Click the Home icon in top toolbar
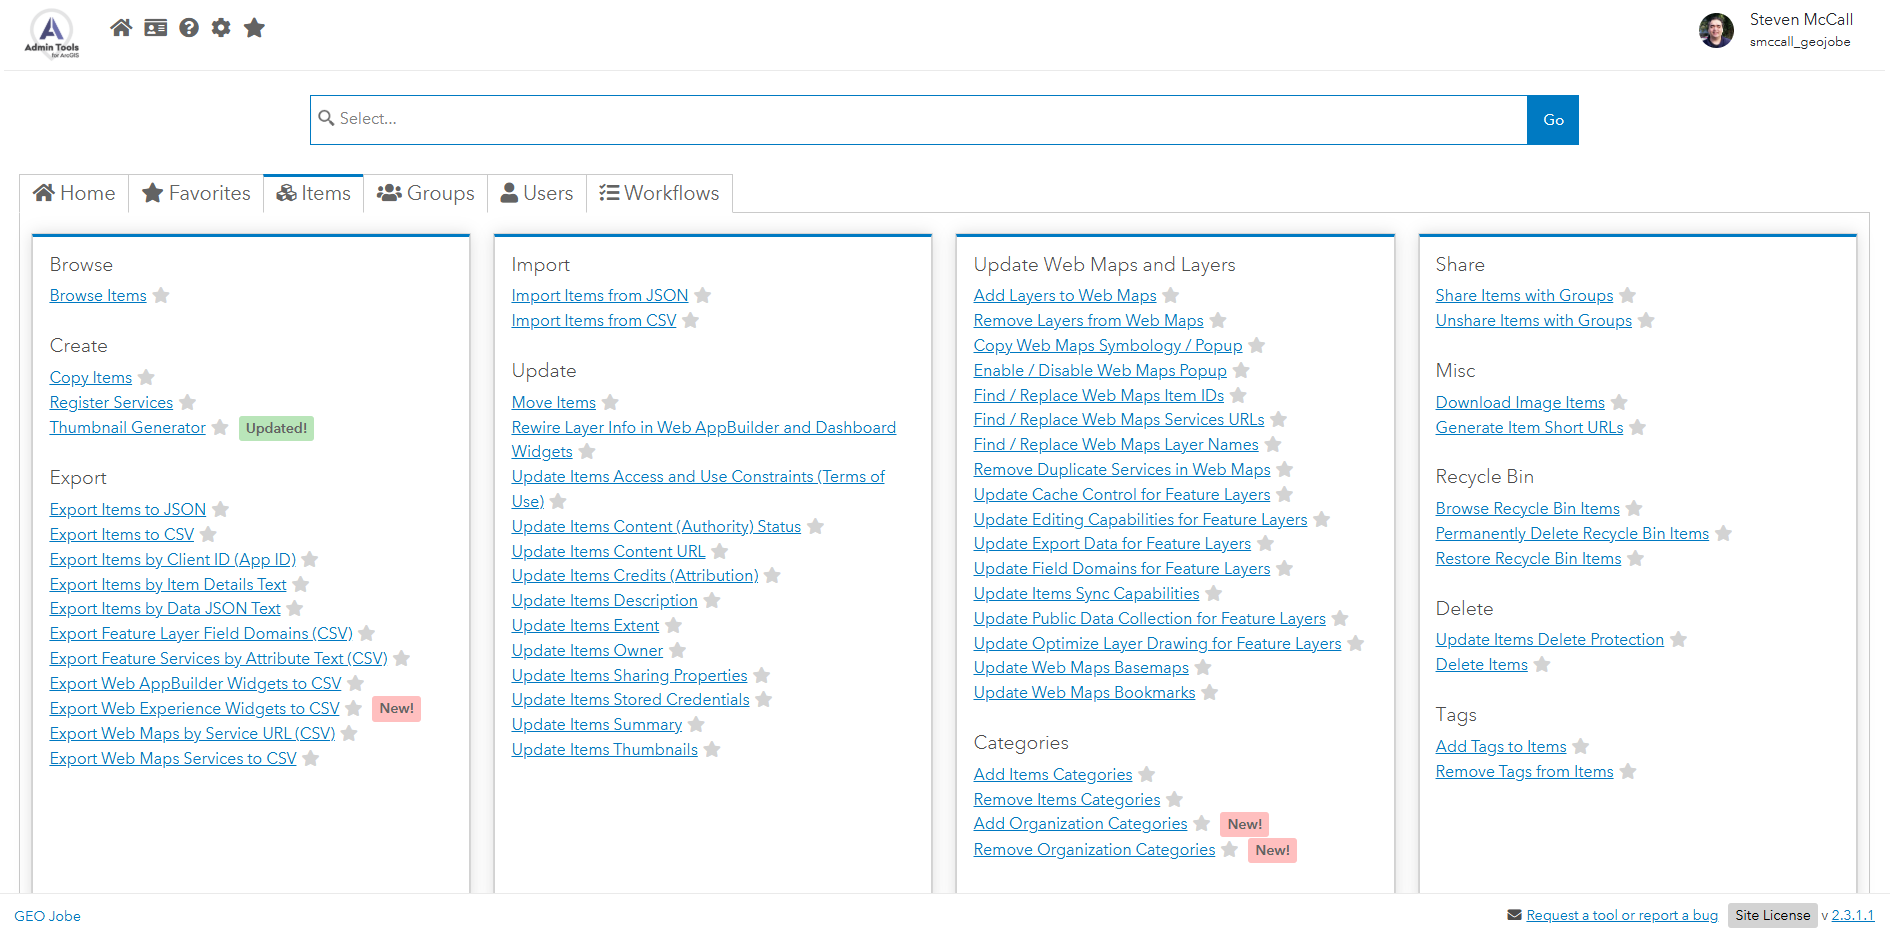The width and height of the screenshot is (1890, 933). click(x=121, y=28)
